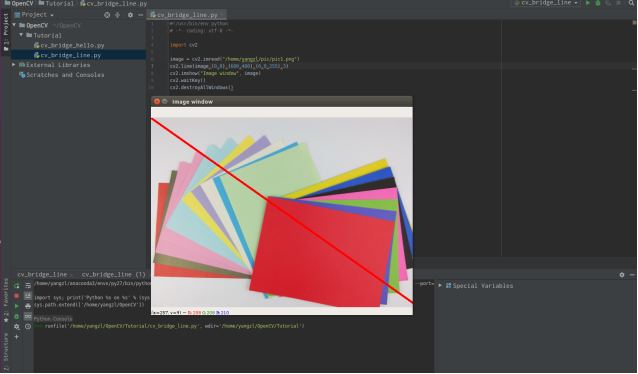
Task: Open the Favorites side tool tab
Action: (x=6, y=300)
